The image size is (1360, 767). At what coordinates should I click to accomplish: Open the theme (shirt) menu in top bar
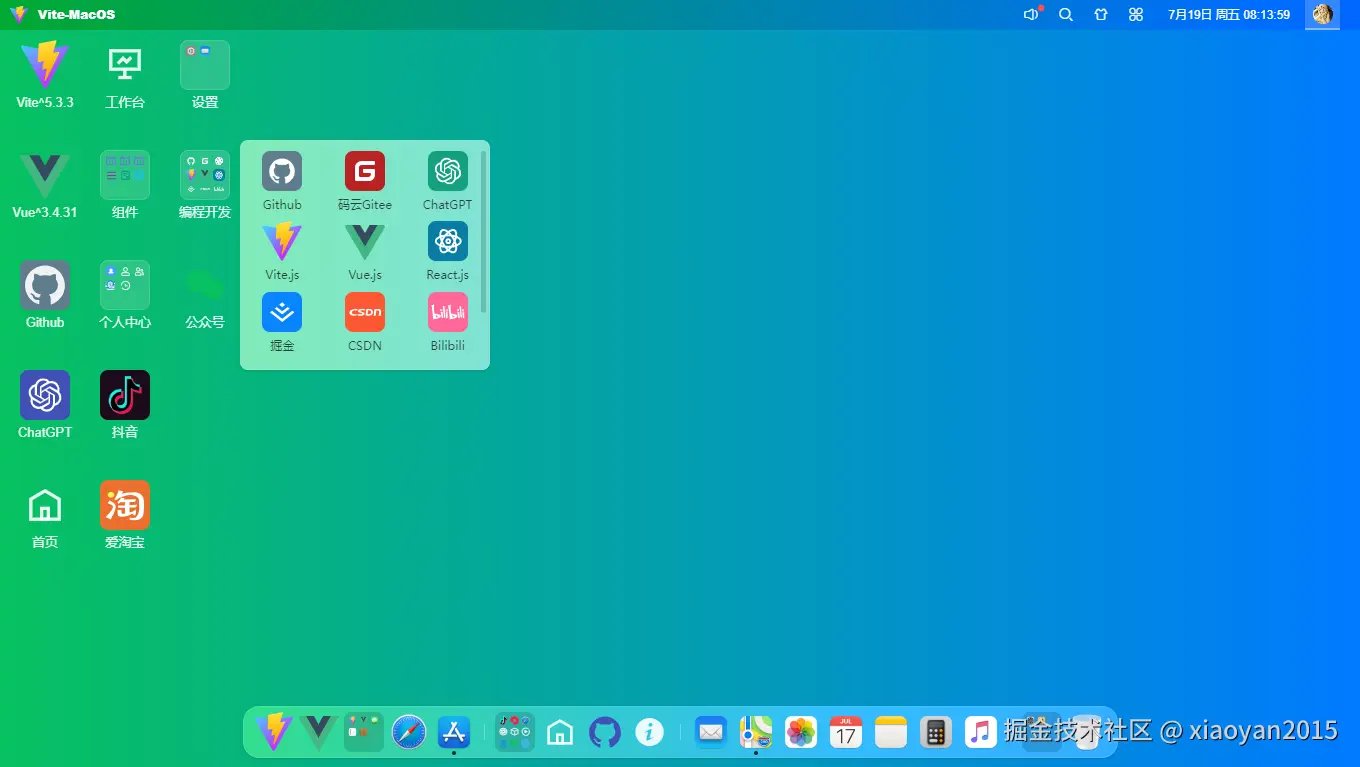coord(1101,15)
